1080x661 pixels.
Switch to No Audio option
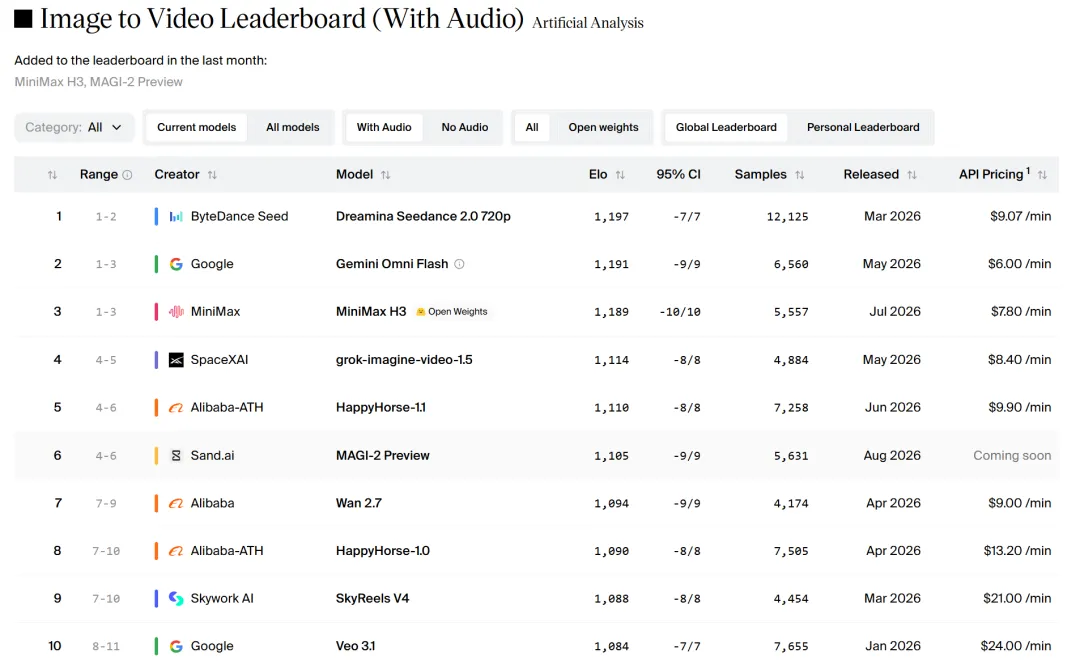coord(465,127)
